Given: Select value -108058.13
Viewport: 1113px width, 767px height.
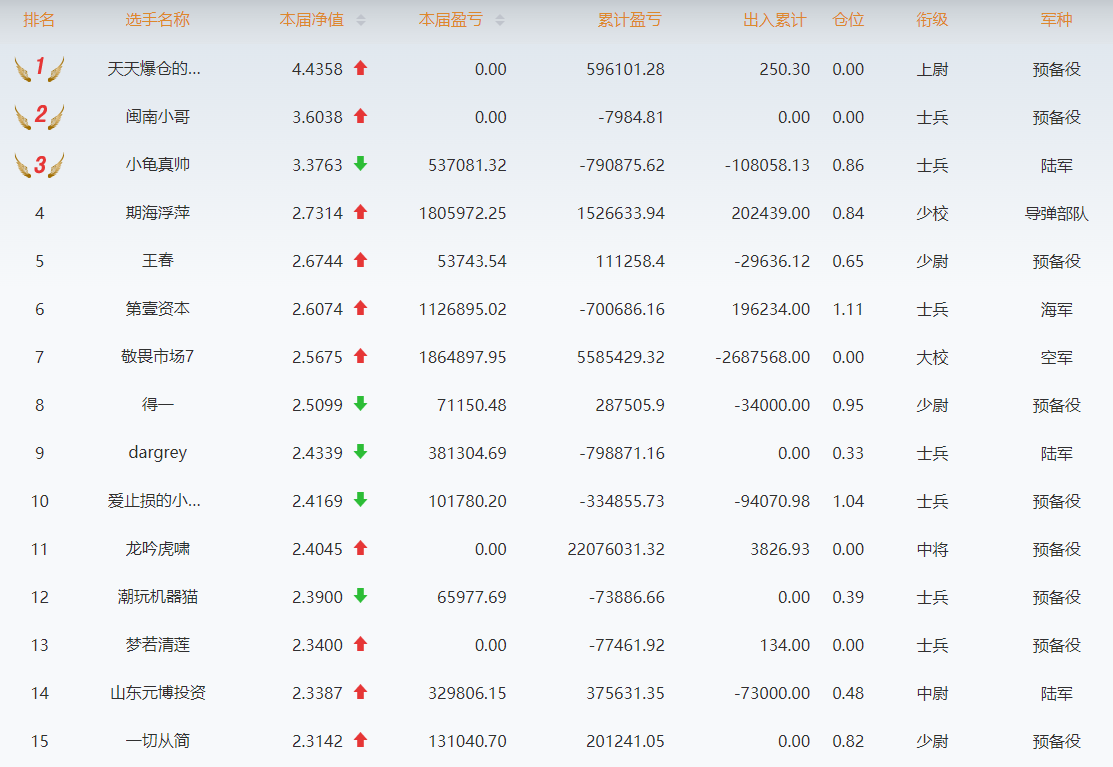Looking at the screenshot, I should pos(767,165).
